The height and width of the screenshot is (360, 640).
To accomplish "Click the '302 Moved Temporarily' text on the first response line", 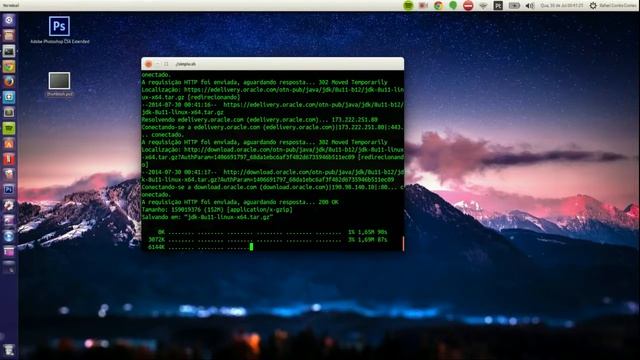I will coord(353,82).
